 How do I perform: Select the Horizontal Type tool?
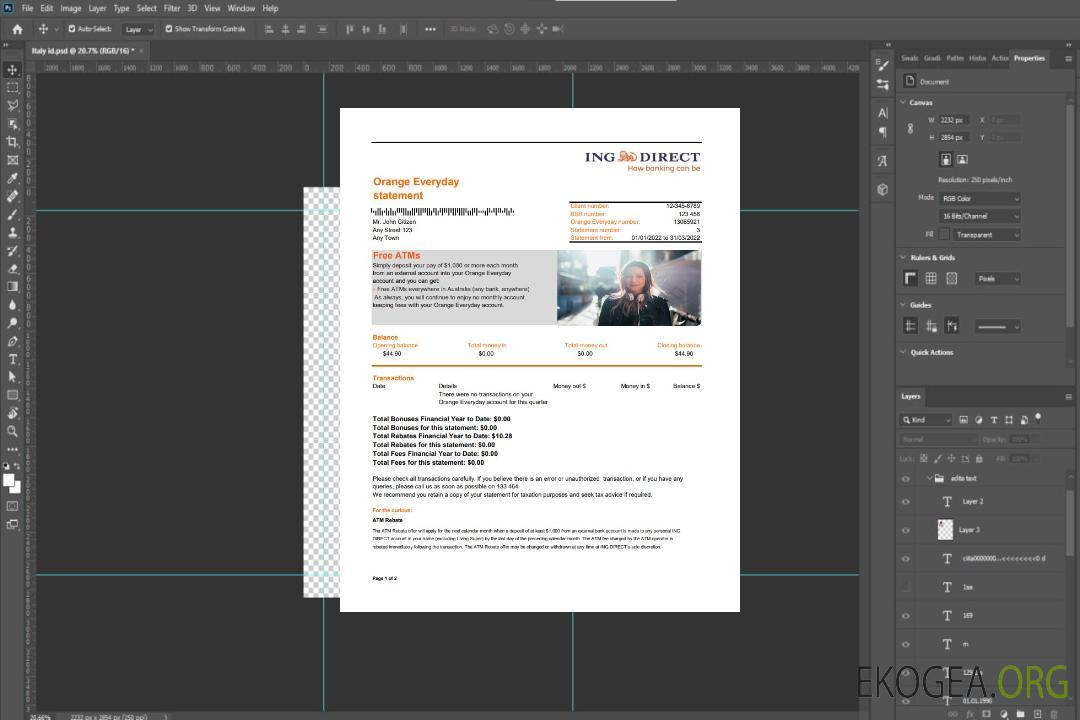tap(12, 359)
